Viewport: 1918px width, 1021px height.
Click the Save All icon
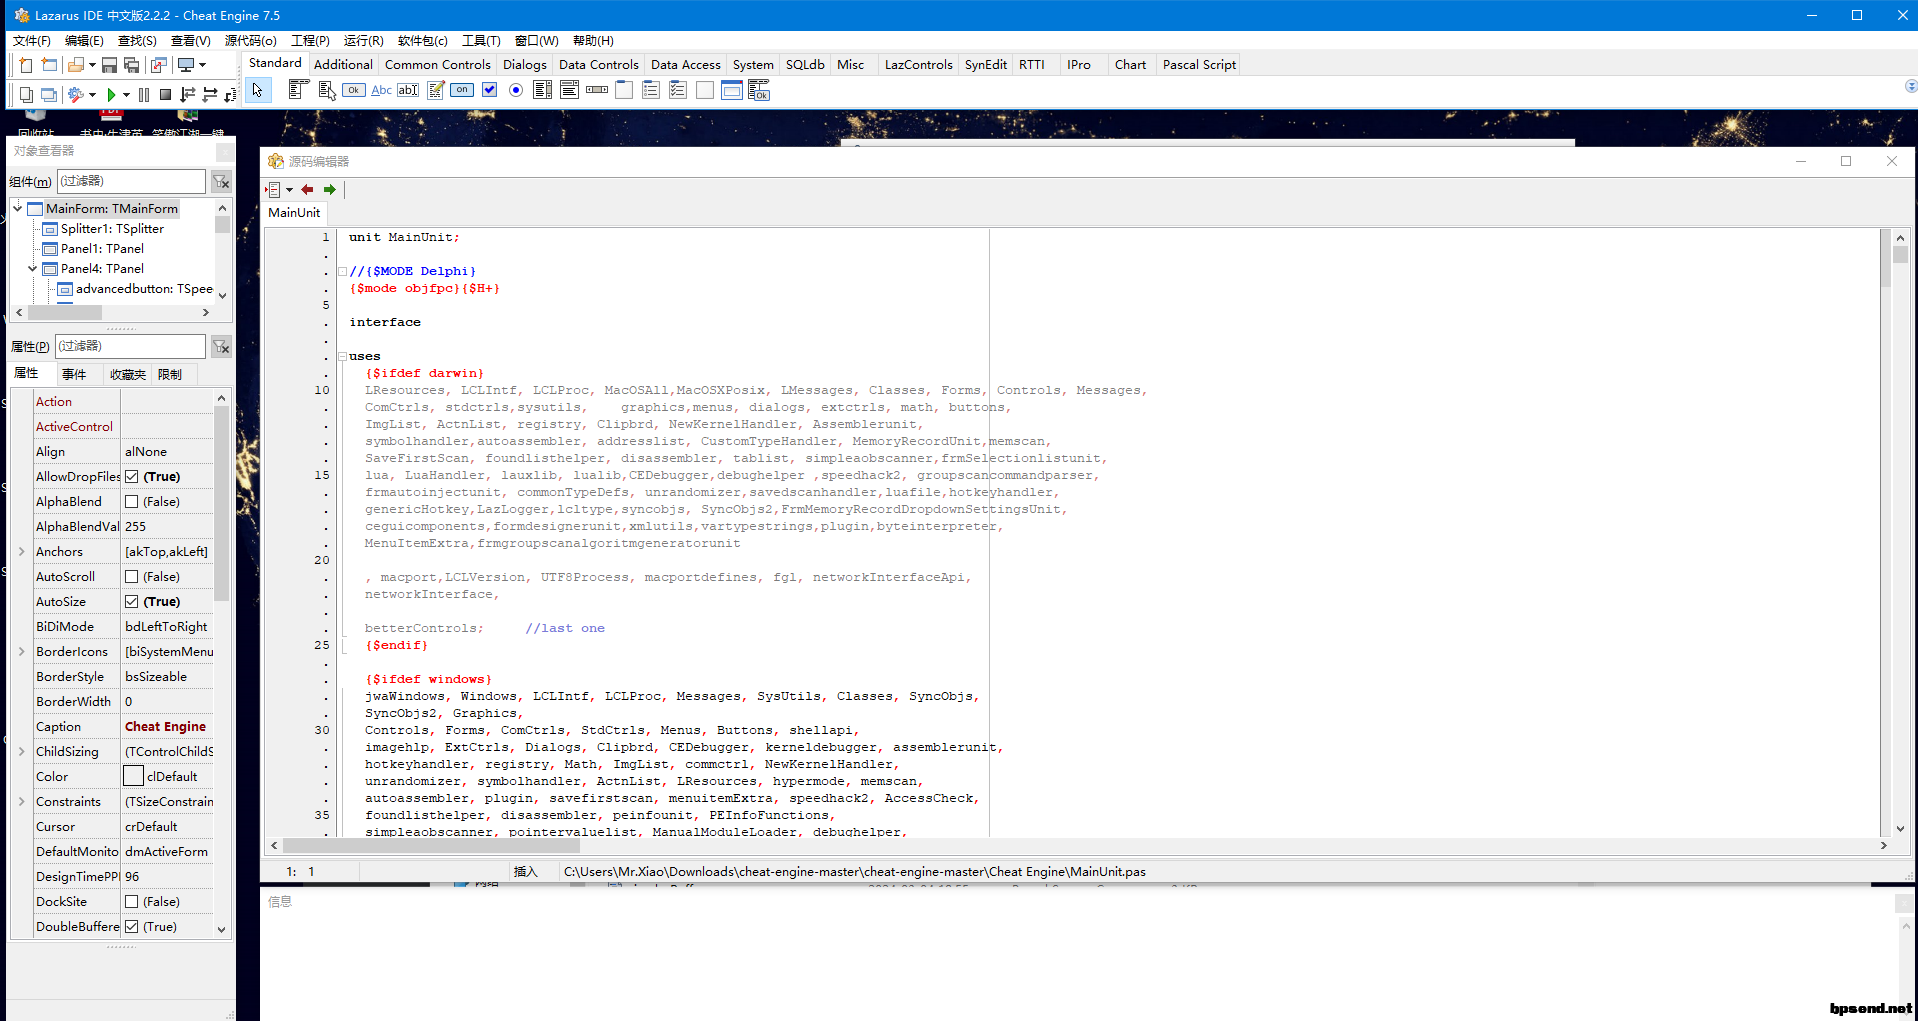131,65
